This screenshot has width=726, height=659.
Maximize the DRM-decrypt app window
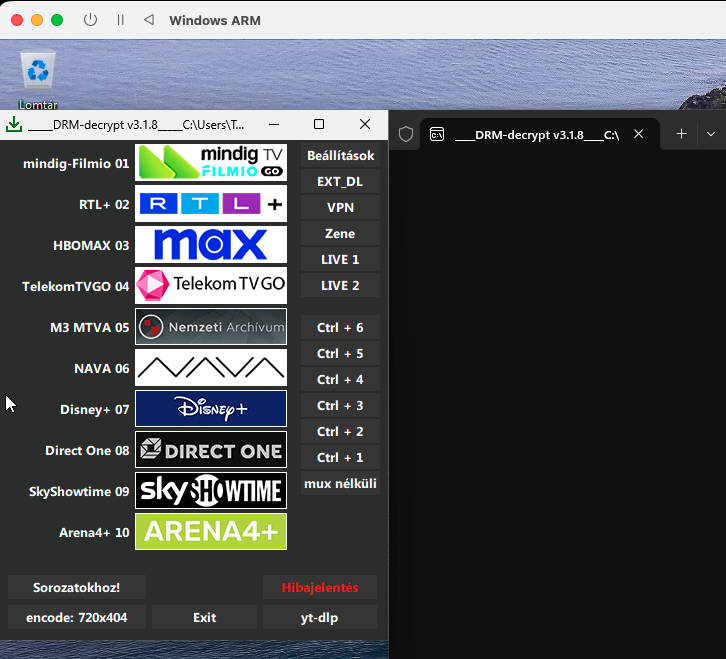[x=319, y=124]
